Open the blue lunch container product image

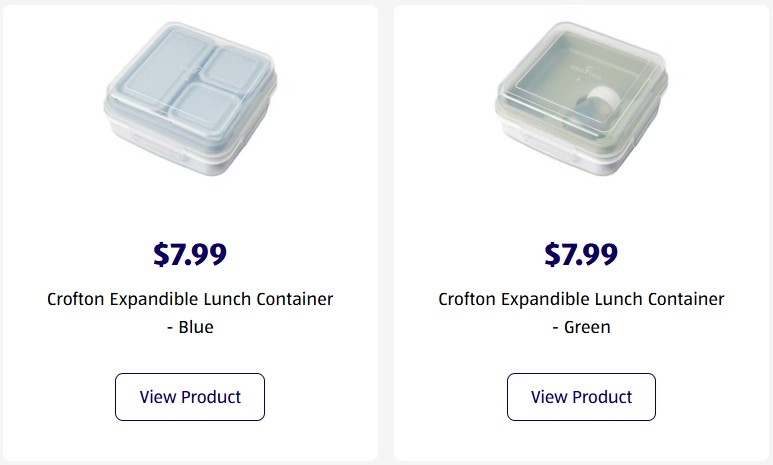coord(190,99)
